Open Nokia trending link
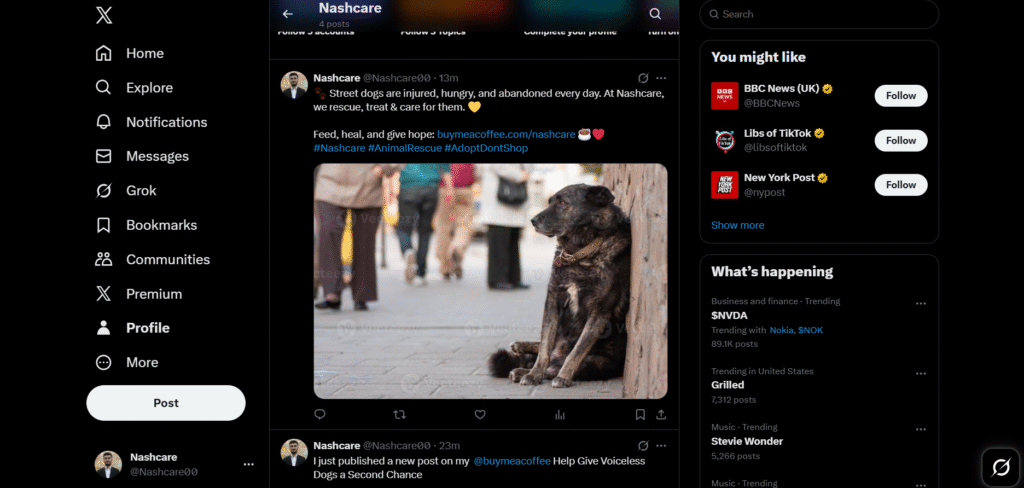Image resolution: width=1024 pixels, height=488 pixels. click(782, 331)
